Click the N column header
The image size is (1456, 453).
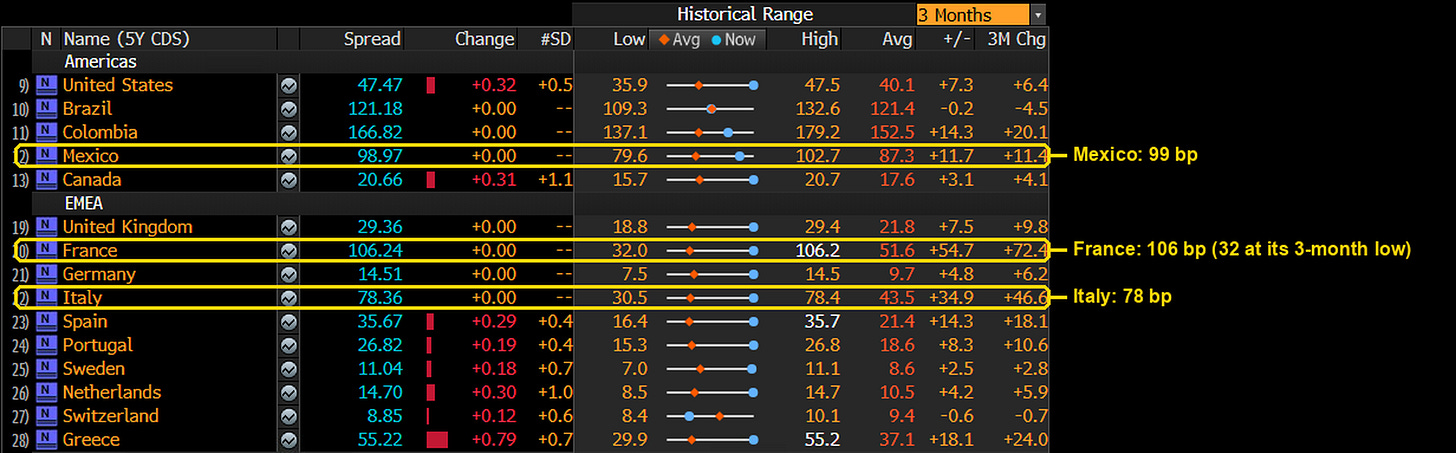click(46, 39)
